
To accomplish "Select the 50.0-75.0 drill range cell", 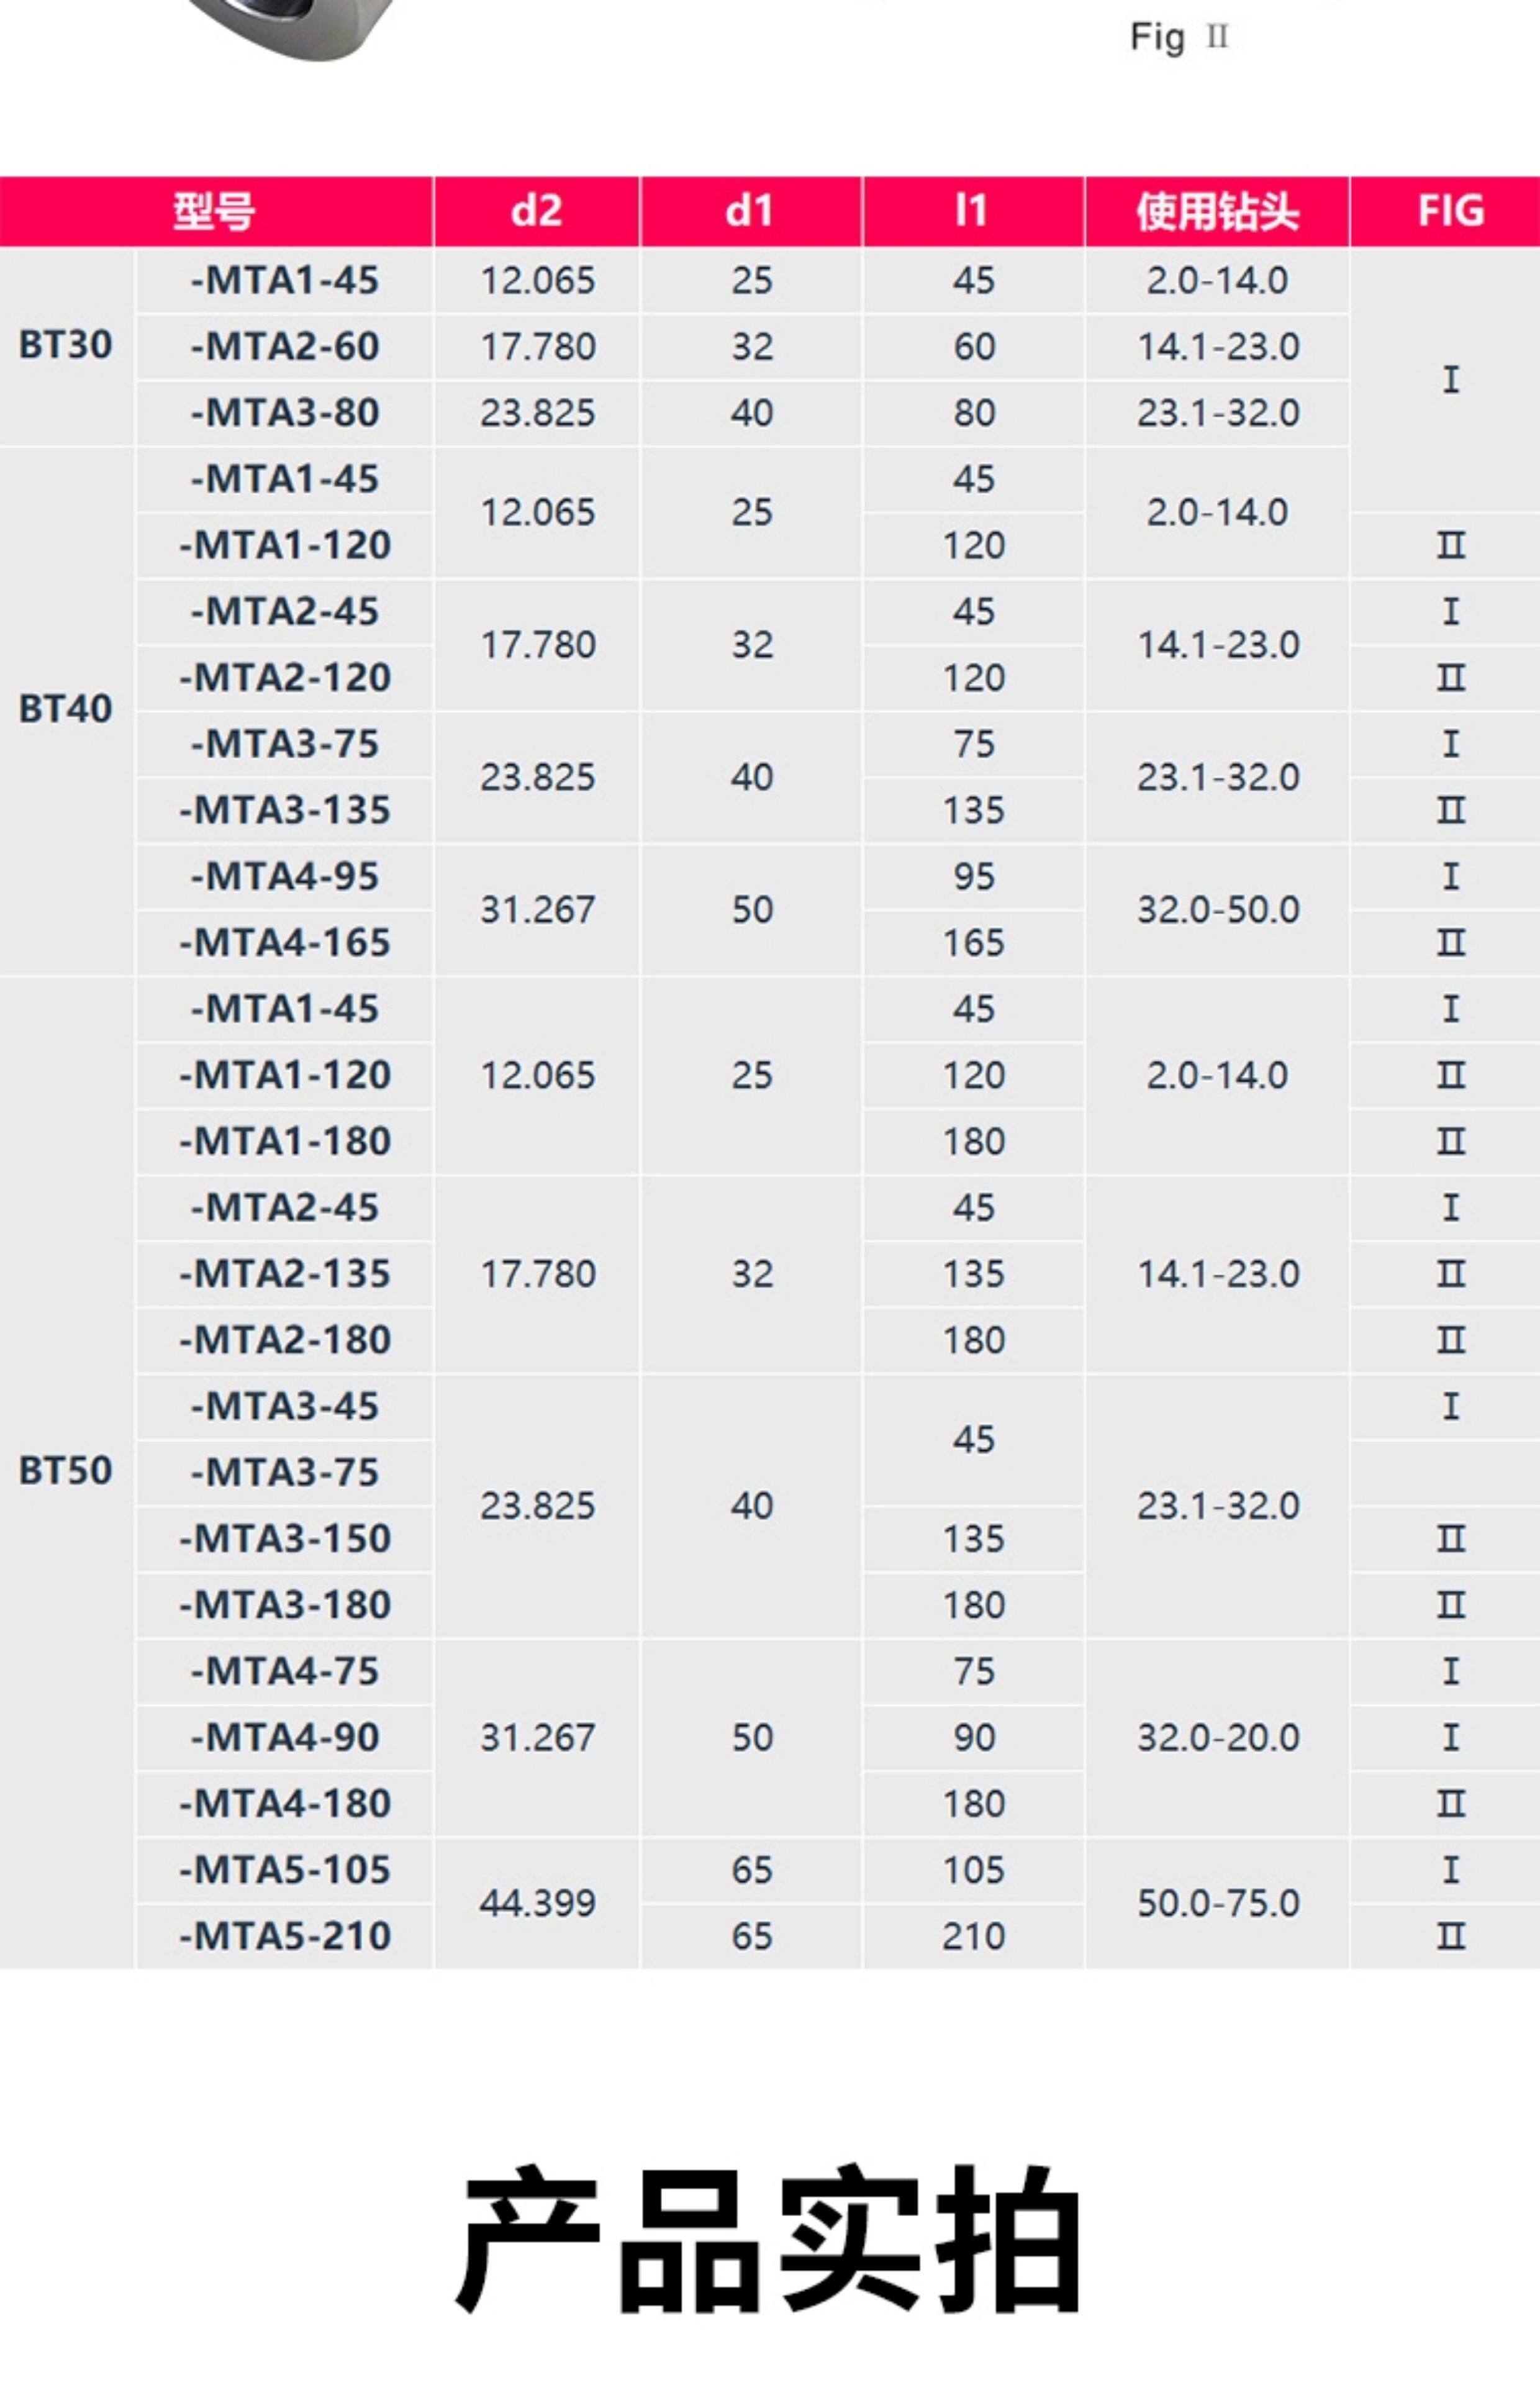I will [1217, 1903].
